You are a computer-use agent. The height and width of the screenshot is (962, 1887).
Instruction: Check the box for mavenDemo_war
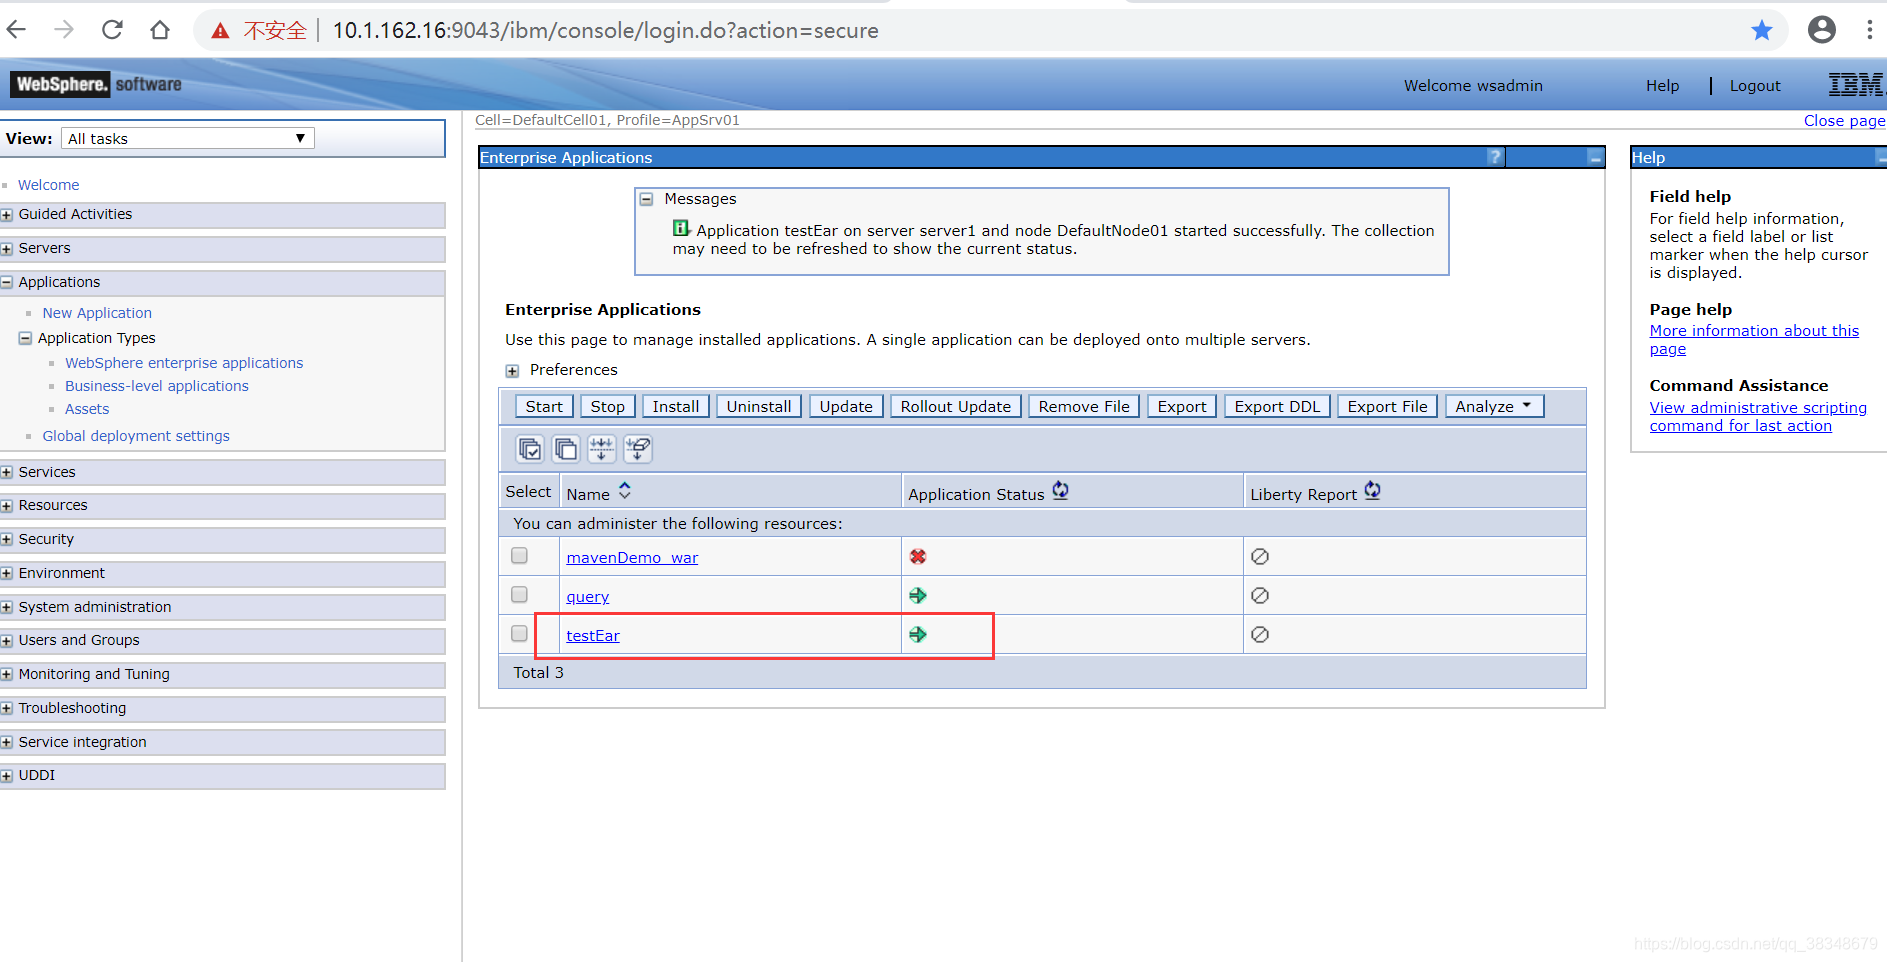pos(519,555)
